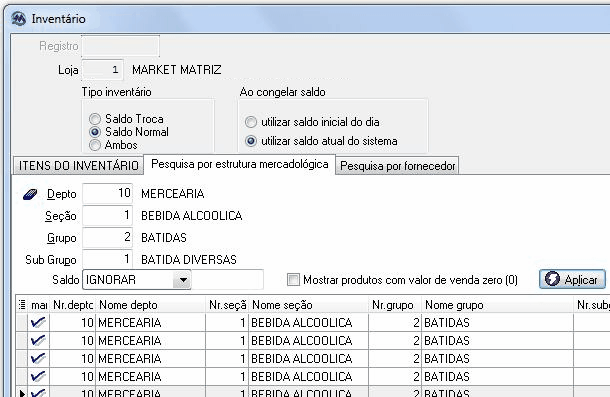Image resolution: width=610 pixels, height=397 pixels.
Task: Click BATIDAS cell in third table row
Action: pyautogui.click(x=498, y=358)
